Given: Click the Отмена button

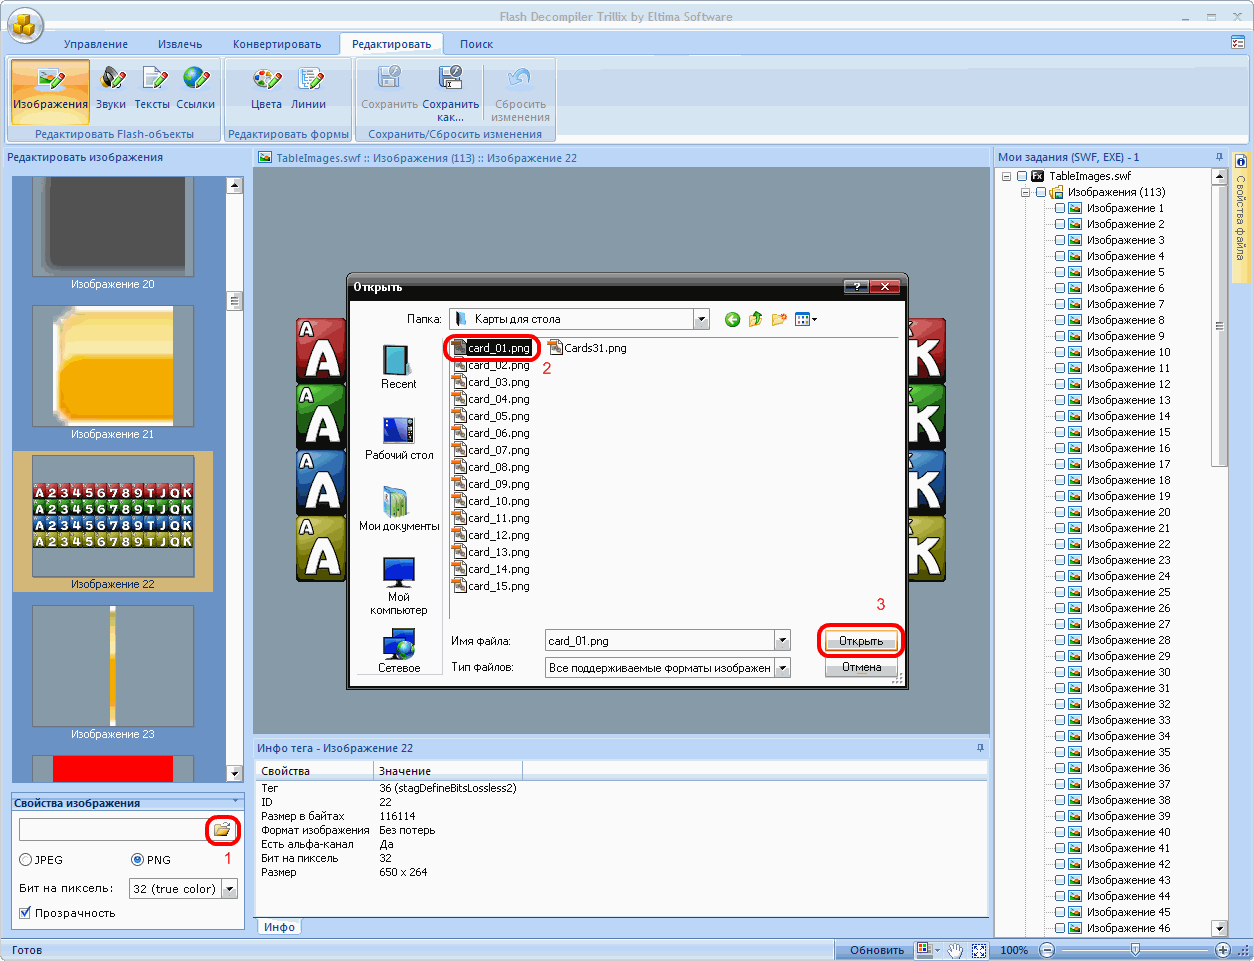Looking at the screenshot, I should (x=861, y=668).
